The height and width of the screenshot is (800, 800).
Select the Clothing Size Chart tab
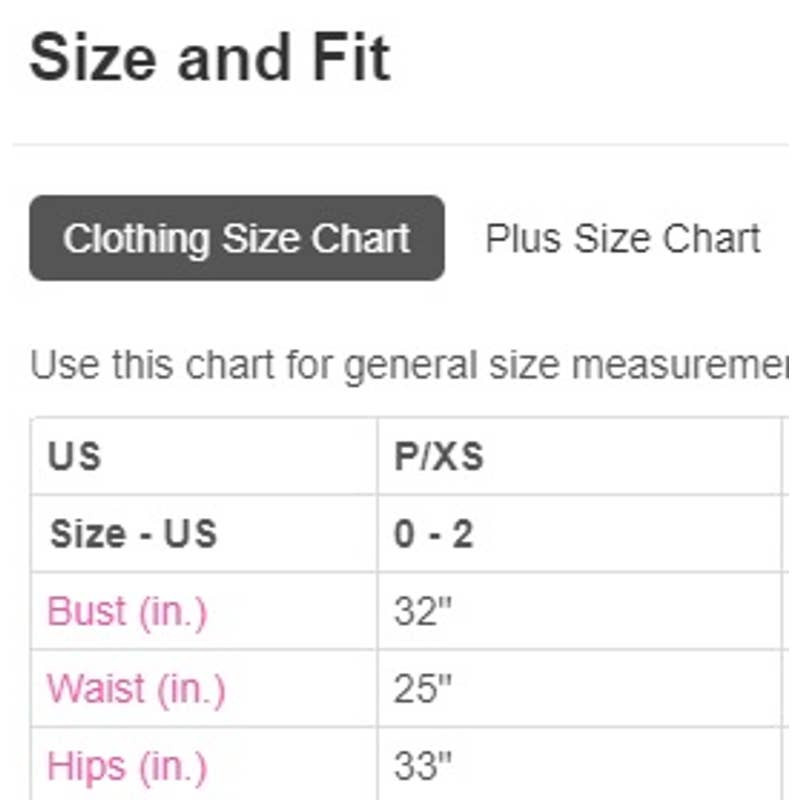tap(237, 239)
